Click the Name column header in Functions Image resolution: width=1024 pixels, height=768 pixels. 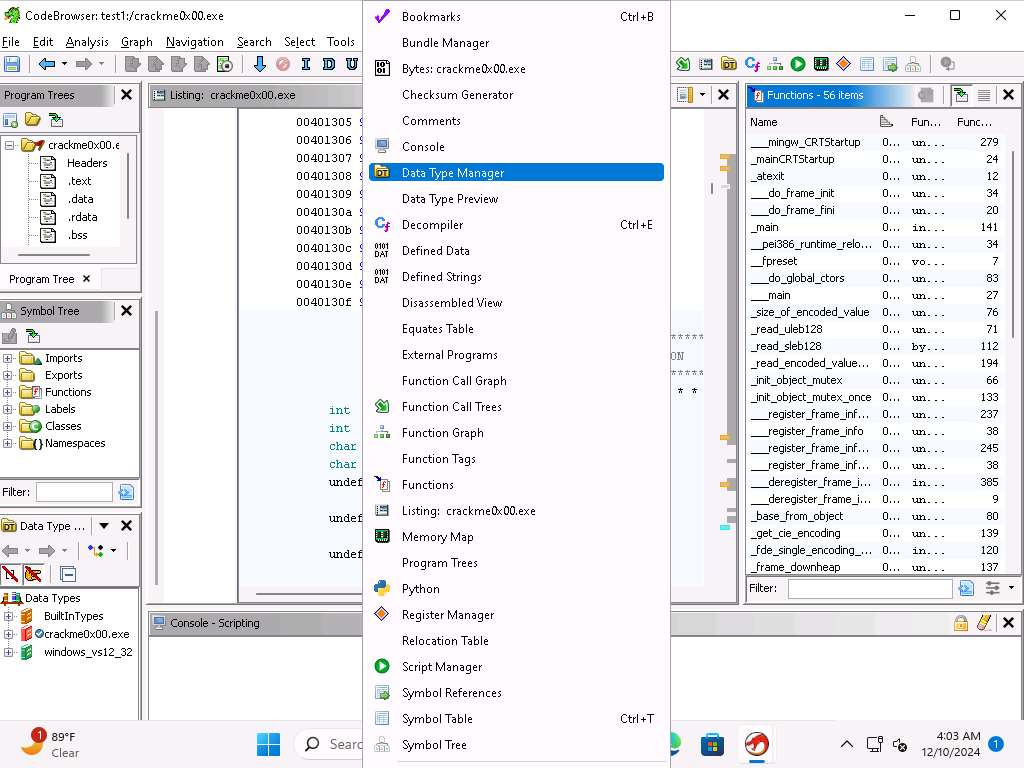pyautogui.click(x=764, y=122)
